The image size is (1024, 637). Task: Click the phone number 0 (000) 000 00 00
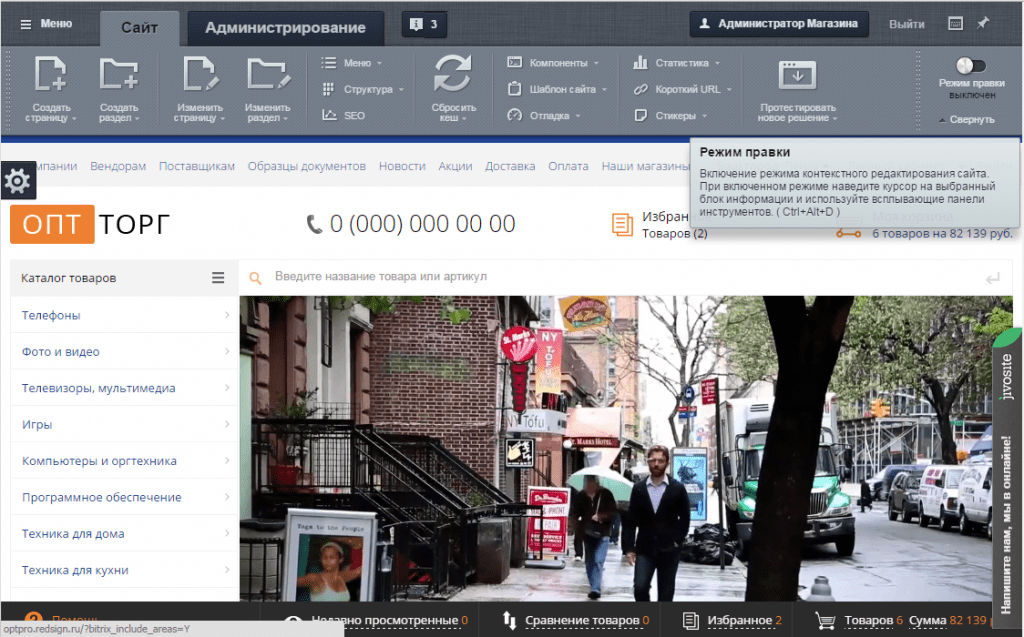(422, 224)
